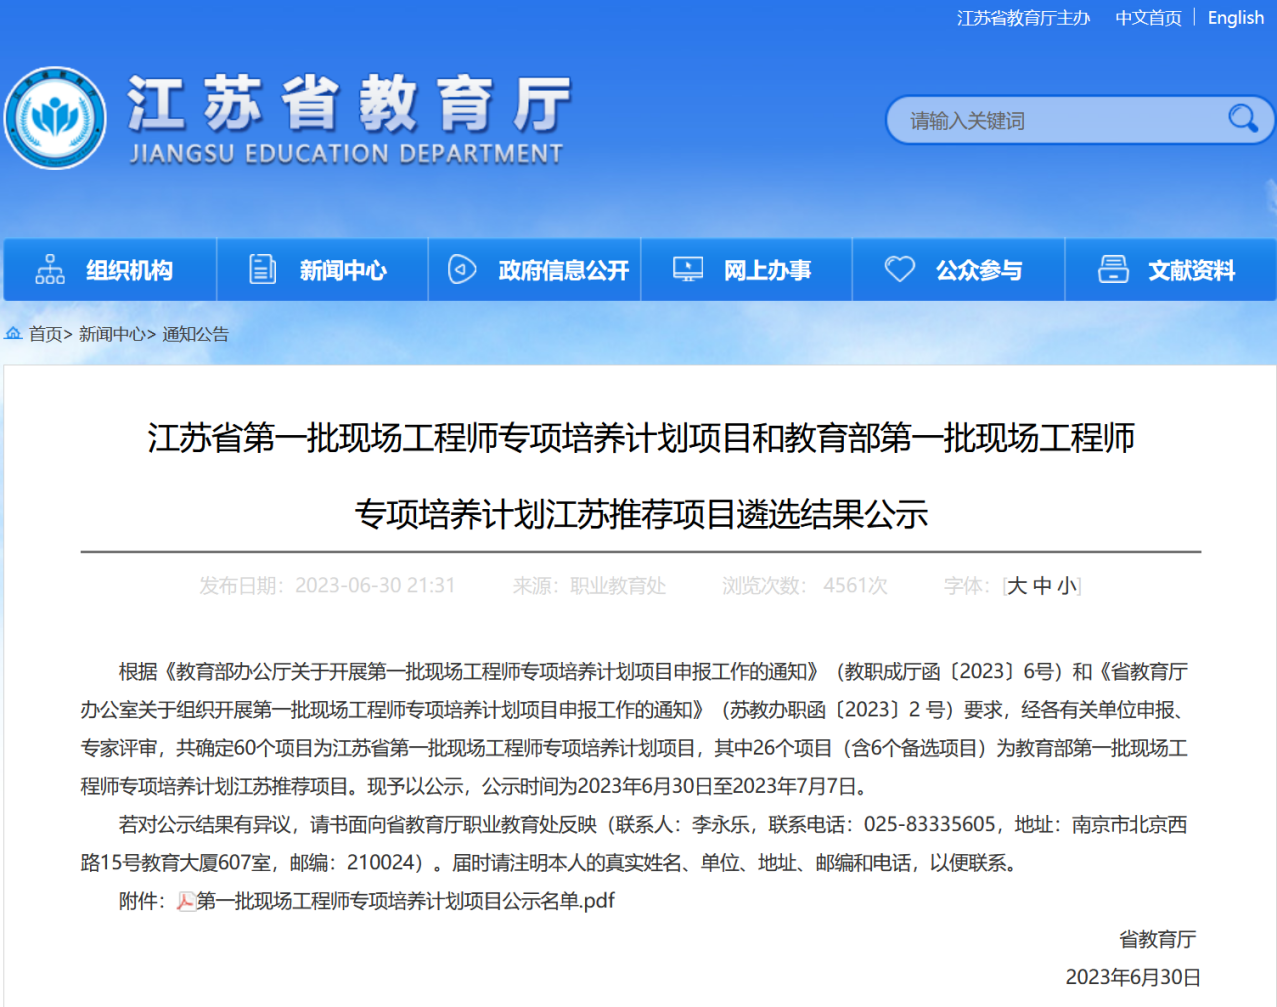Click the 中文首页 link
Screen dimensions: 1277x1007
click(x=1148, y=18)
